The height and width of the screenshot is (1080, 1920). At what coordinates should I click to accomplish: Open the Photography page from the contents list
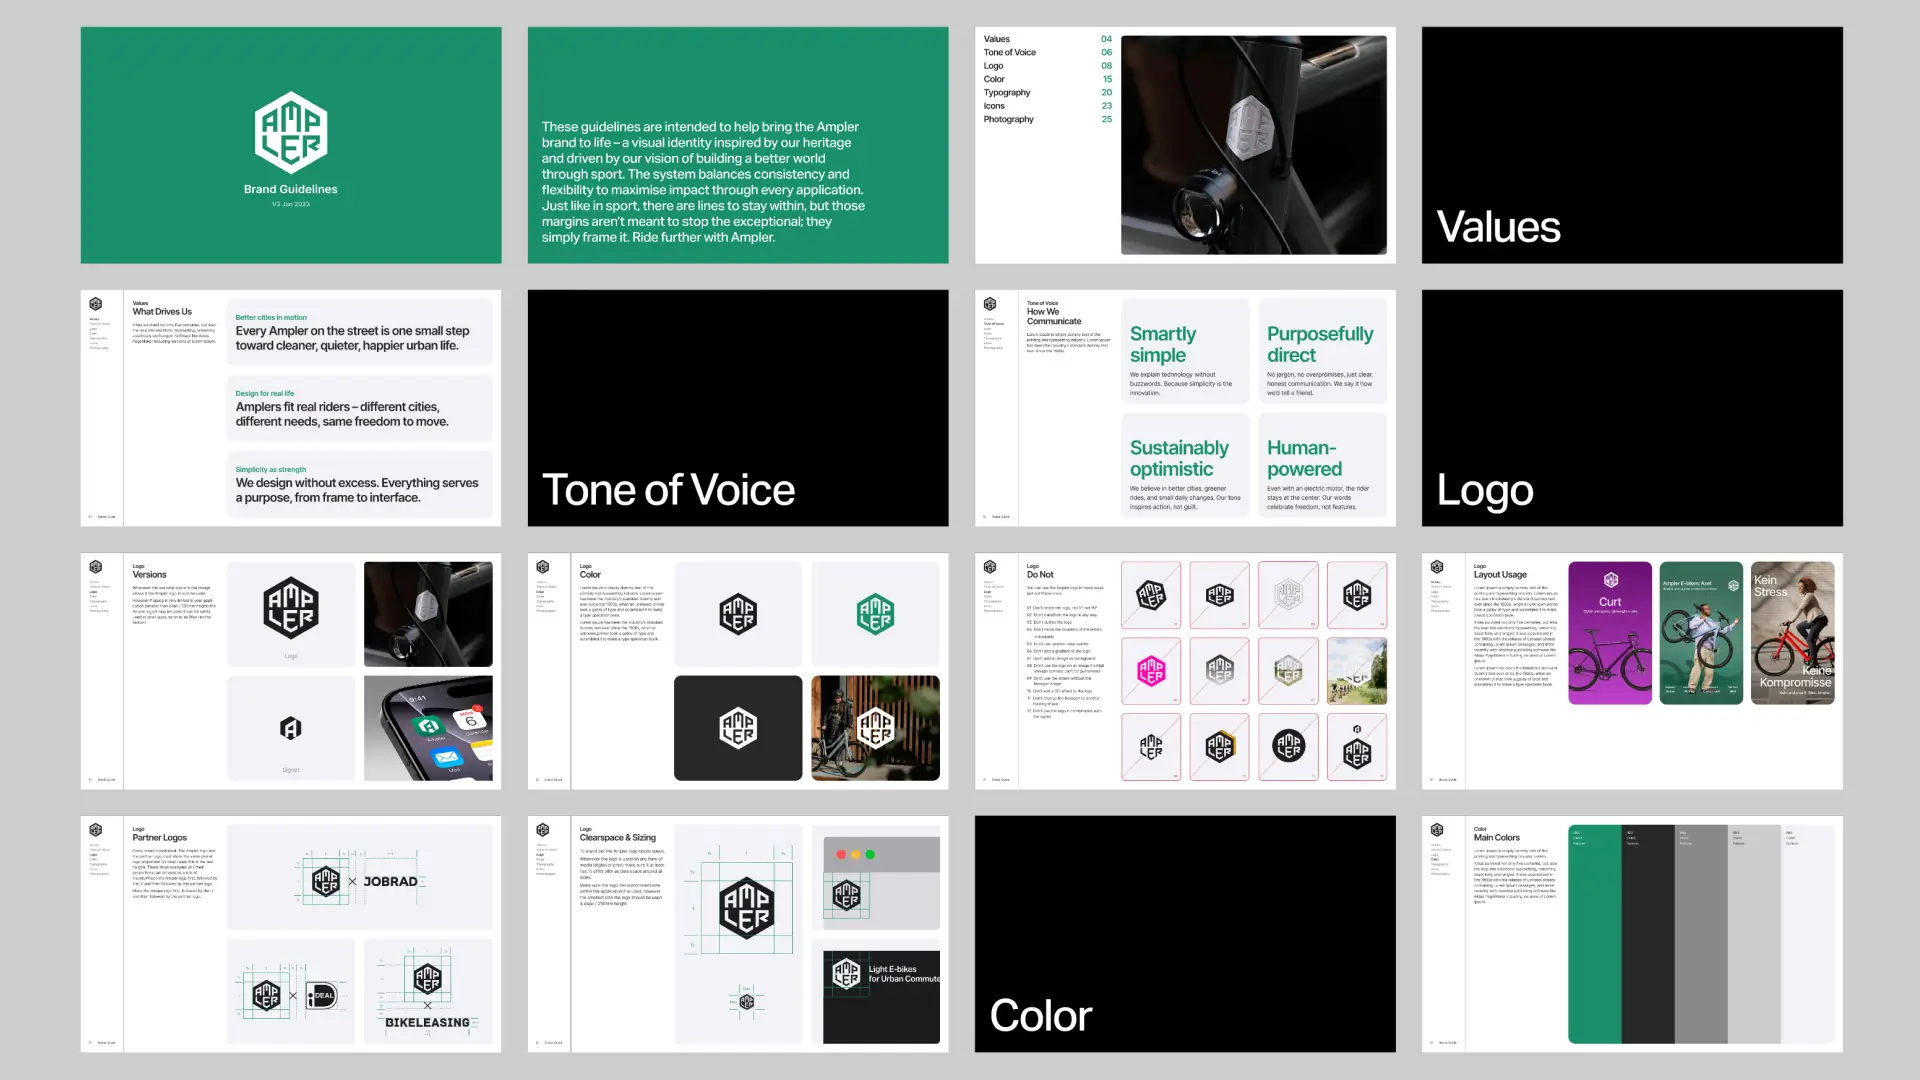[1009, 119]
